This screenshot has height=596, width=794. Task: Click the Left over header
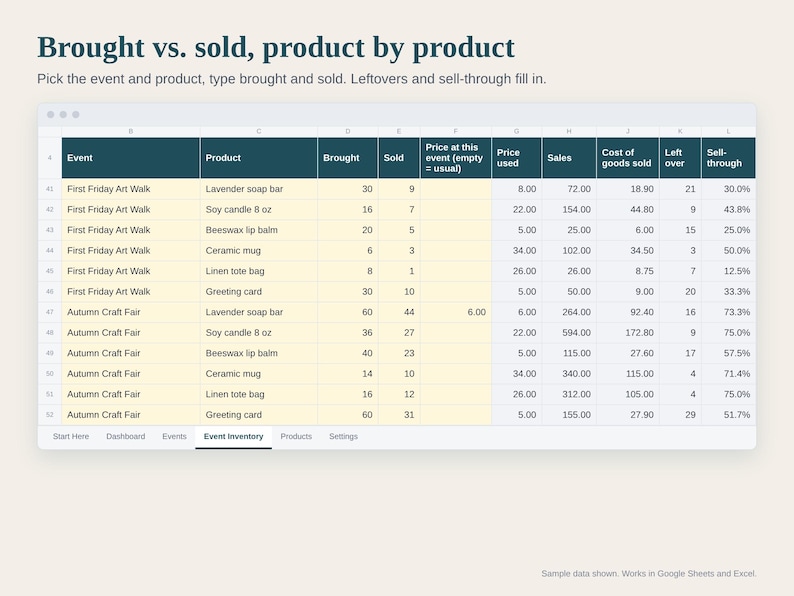pyautogui.click(x=680, y=158)
